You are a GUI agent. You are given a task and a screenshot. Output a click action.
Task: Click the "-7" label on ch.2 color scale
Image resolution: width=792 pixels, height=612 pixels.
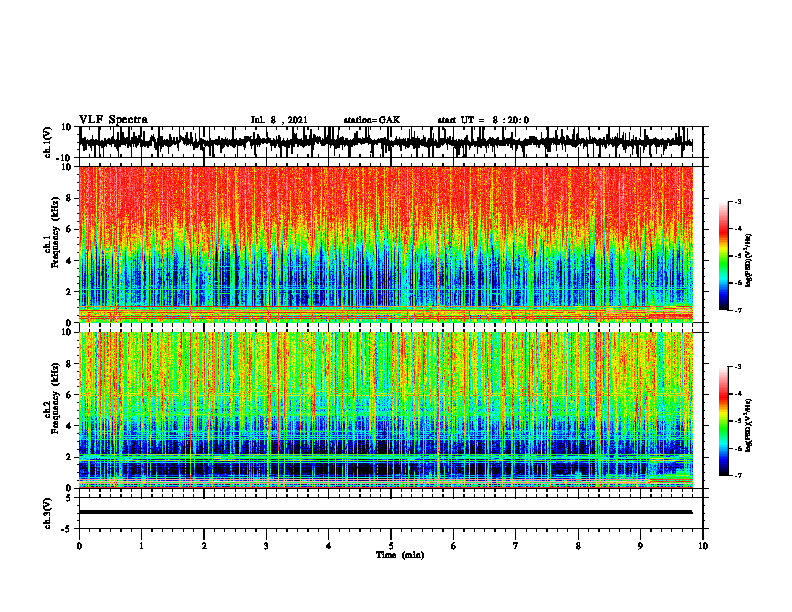tap(738, 475)
